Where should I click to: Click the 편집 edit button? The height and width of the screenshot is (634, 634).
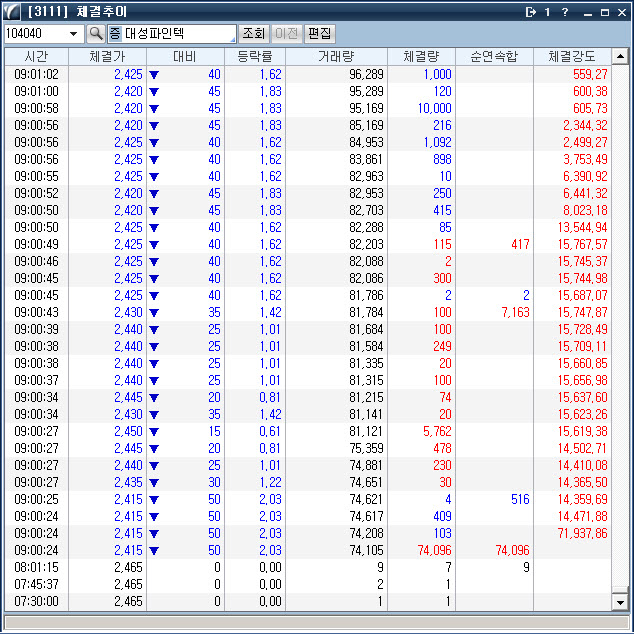click(319, 33)
